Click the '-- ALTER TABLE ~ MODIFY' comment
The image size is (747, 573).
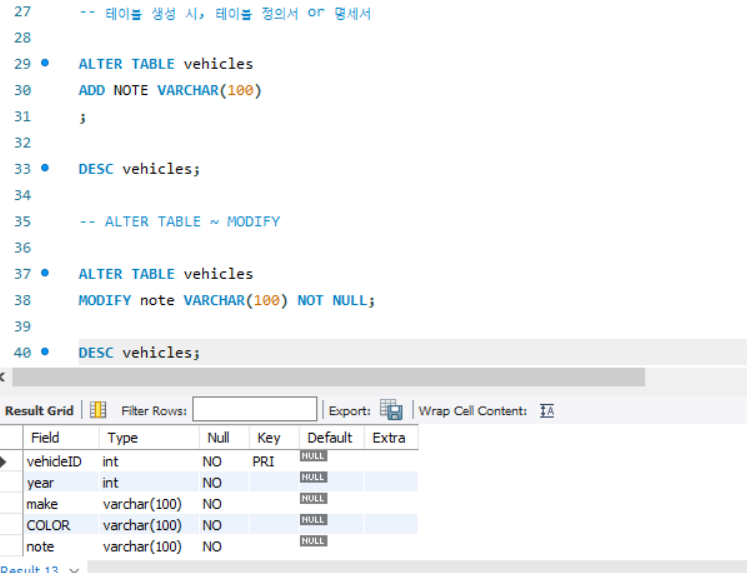[x=180, y=221]
